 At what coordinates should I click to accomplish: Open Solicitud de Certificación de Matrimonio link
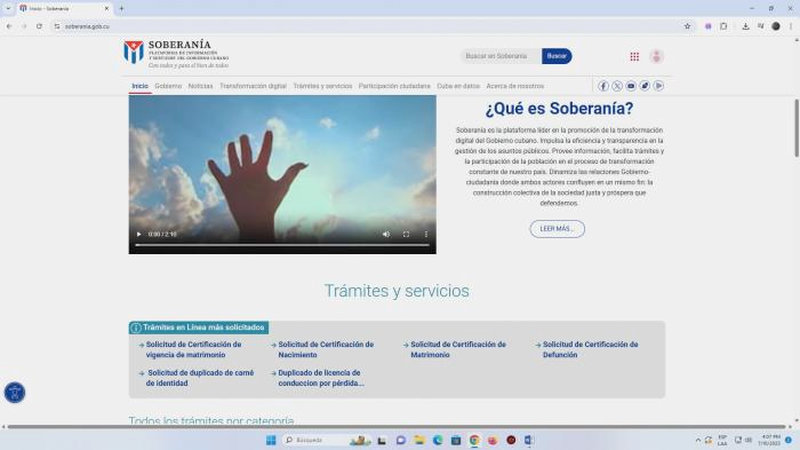tap(458, 349)
